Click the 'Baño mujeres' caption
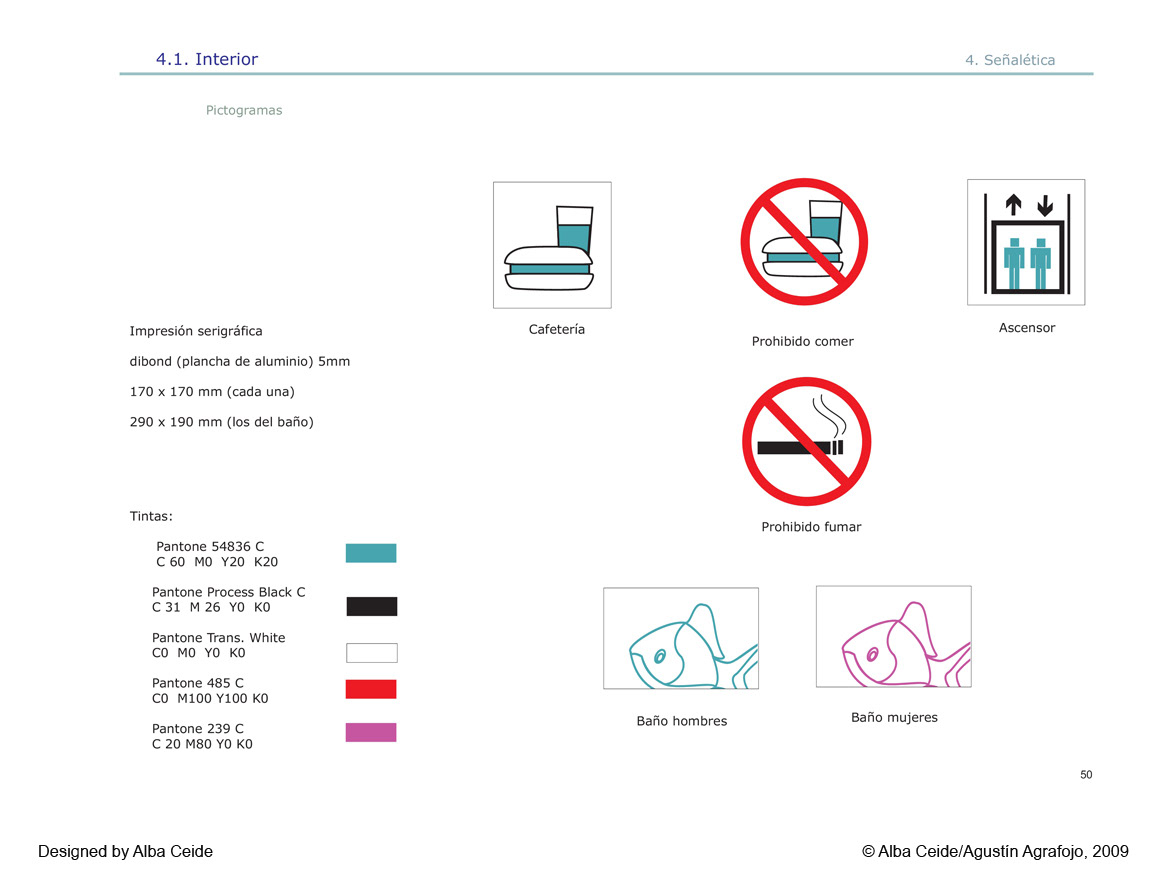 point(894,717)
